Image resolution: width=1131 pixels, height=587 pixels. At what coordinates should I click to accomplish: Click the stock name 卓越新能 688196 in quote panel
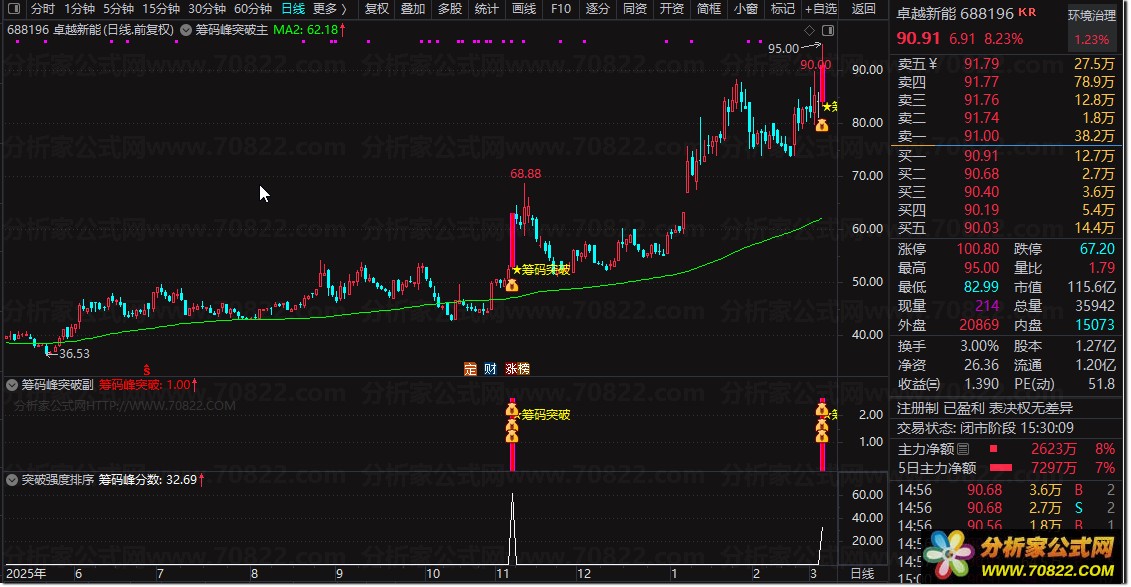[955, 13]
